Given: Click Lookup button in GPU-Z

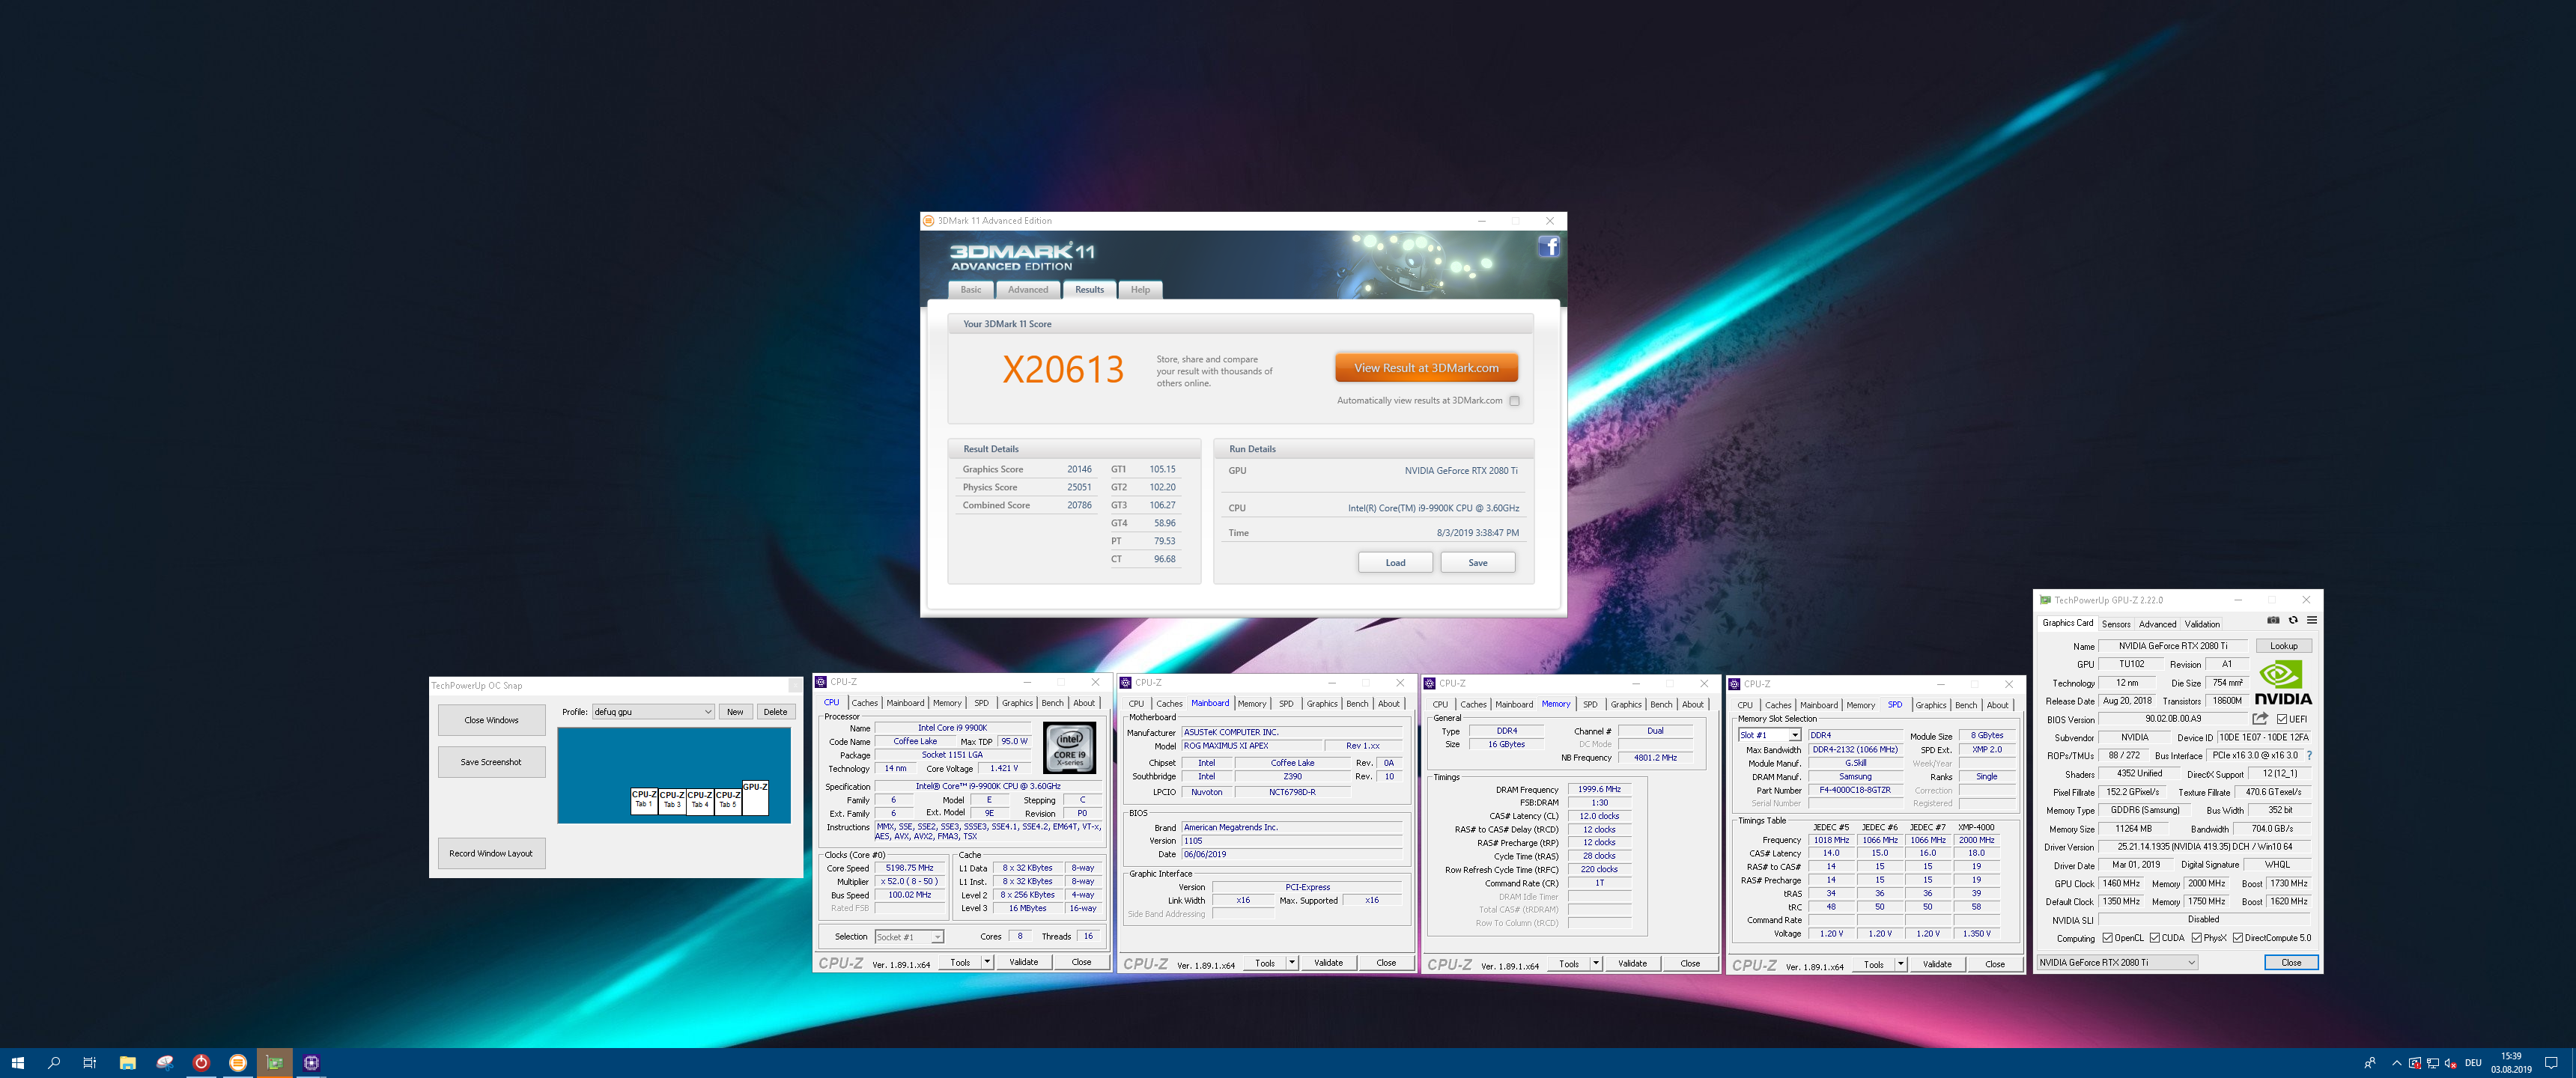Looking at the screenshot, I should (2283, 646).
